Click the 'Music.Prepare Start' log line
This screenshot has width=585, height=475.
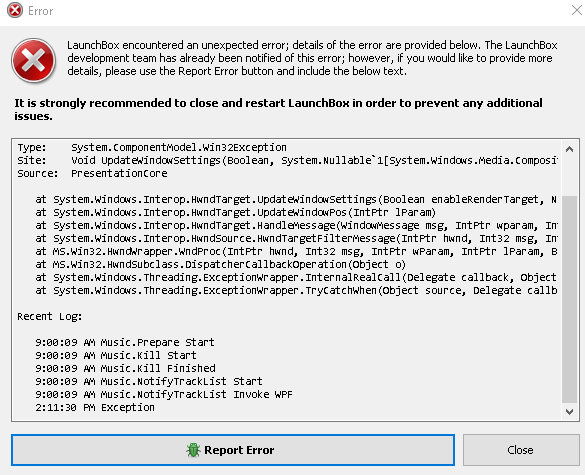click(125, 342)
